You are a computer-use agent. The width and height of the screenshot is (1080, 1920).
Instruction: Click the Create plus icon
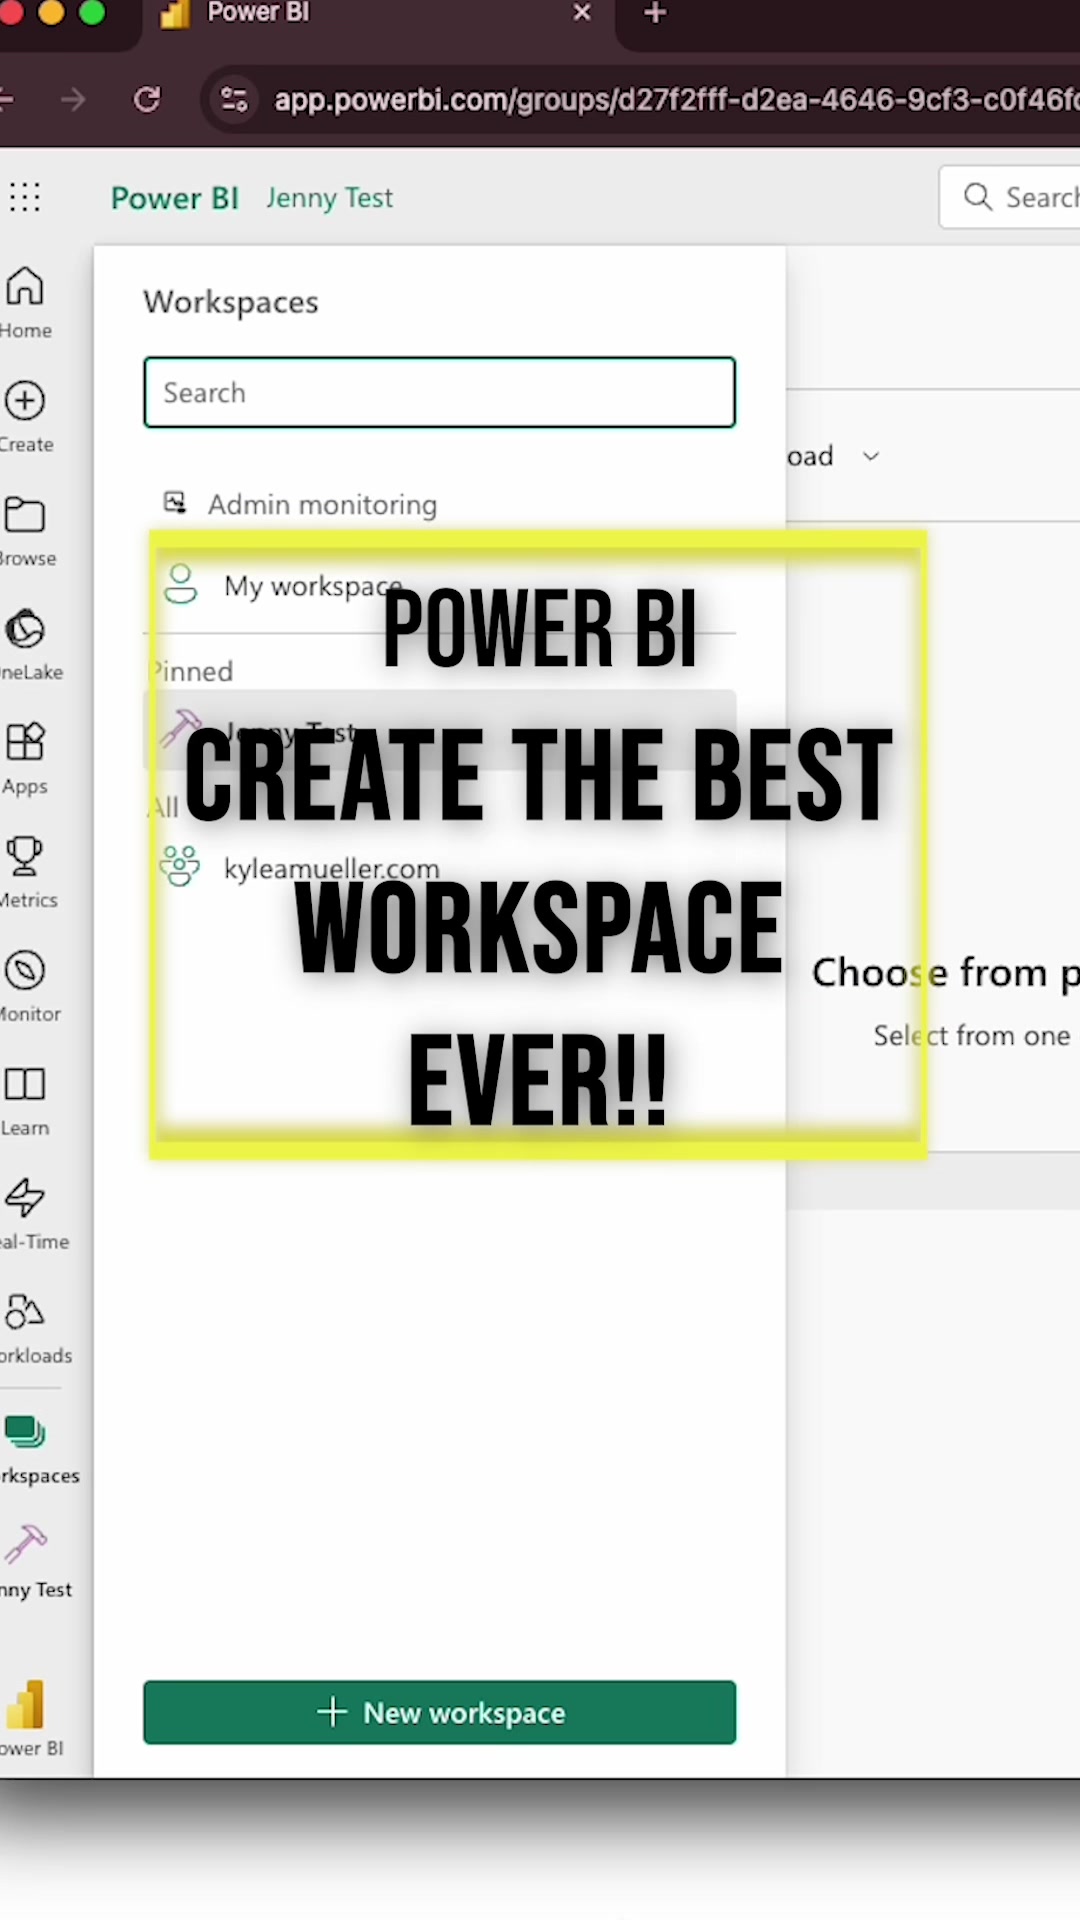click(x=25, y=401)
